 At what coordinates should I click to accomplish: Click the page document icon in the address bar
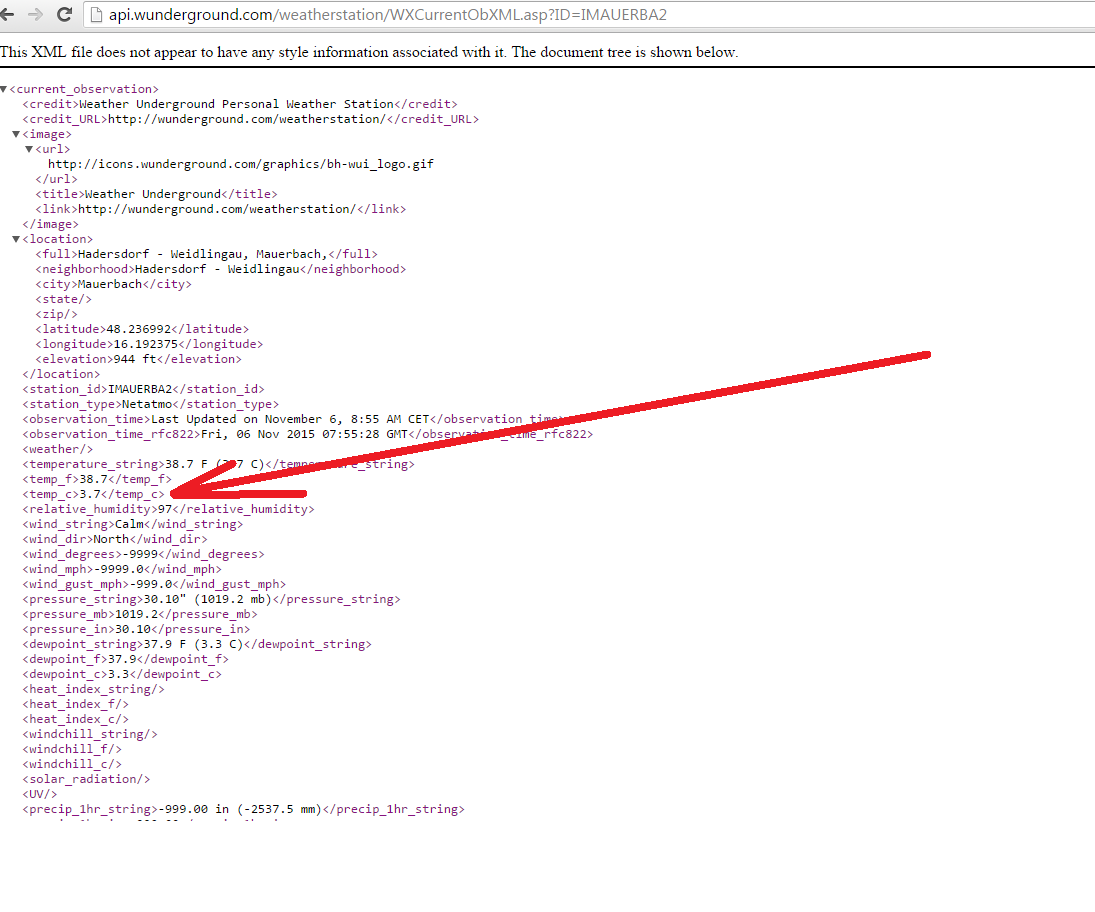tap(96, 15)
